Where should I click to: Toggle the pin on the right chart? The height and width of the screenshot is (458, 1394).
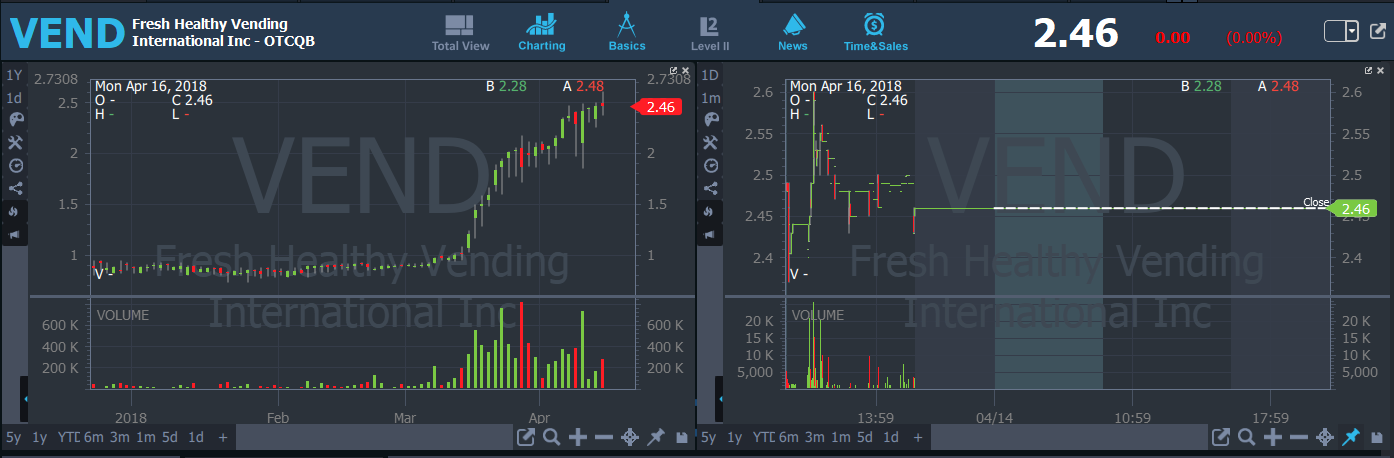pos(1351,437)
